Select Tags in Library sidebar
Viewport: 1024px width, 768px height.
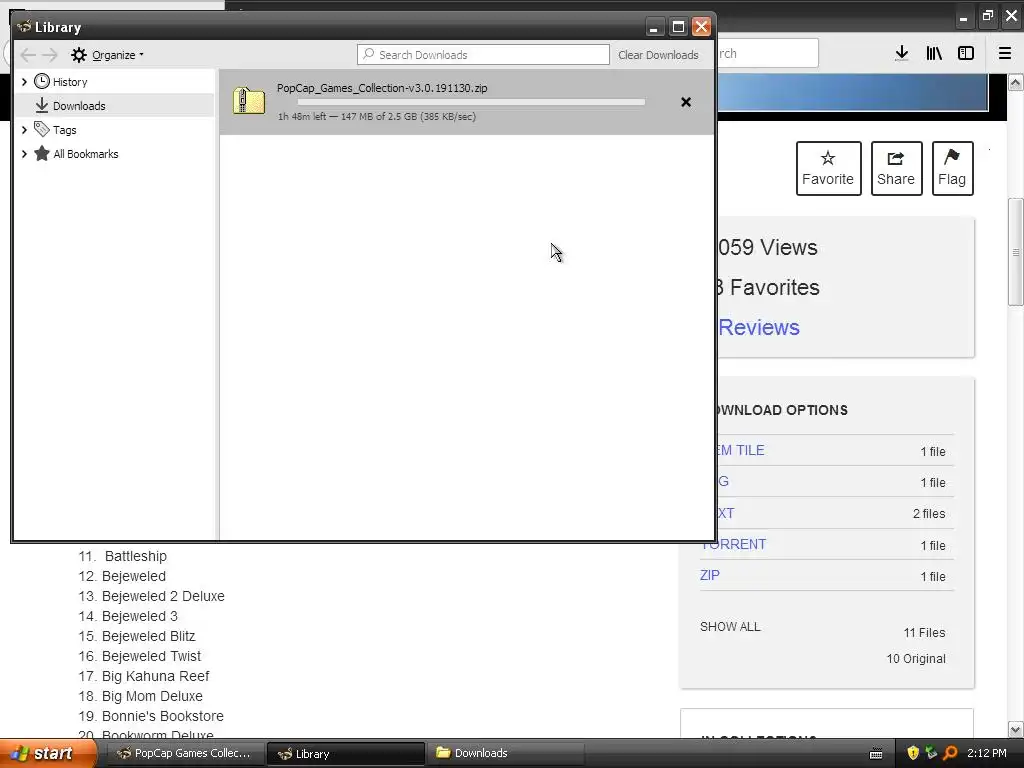coord(65,130)
